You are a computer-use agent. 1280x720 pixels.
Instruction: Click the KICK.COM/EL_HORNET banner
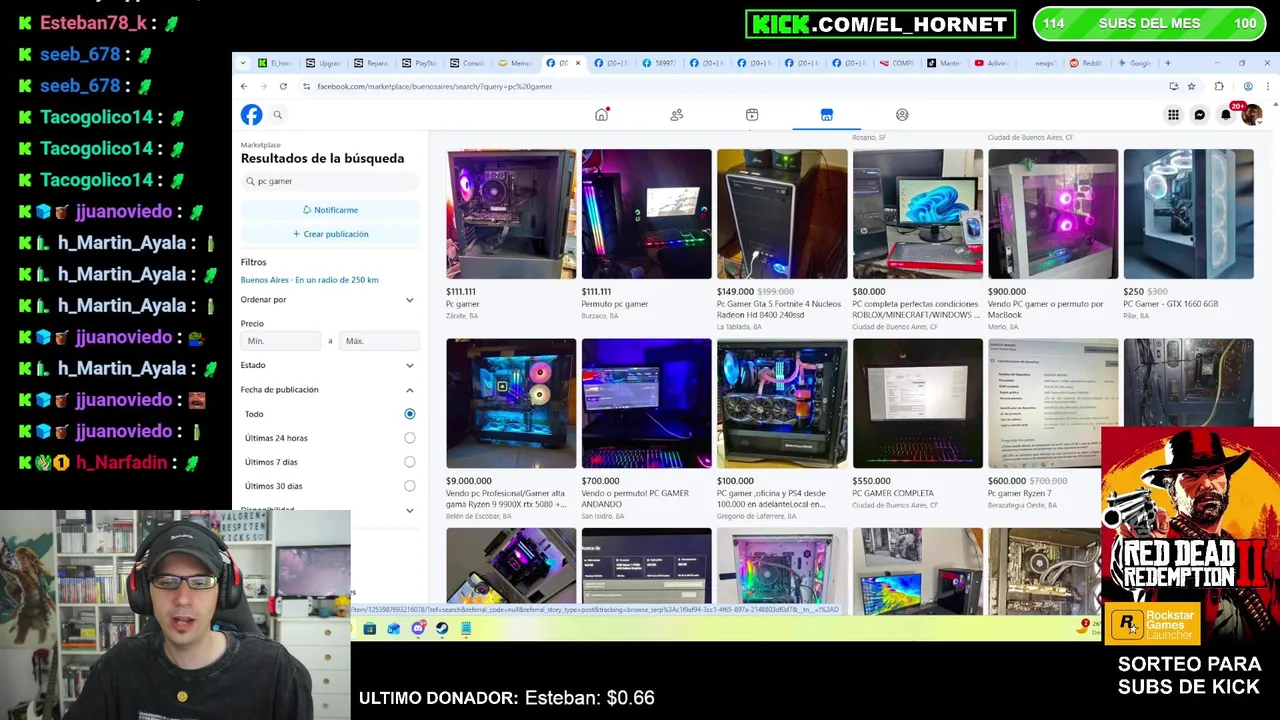(x=880, y=24)
